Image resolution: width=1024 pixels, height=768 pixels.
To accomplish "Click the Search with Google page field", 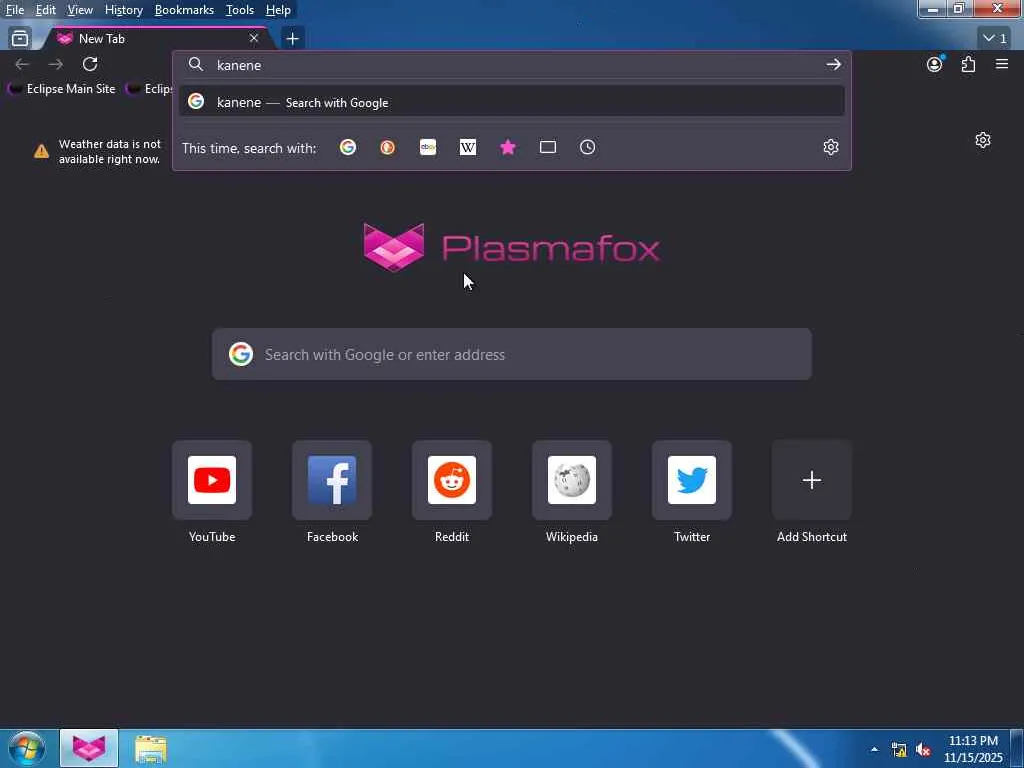I will tap(511, 354).
